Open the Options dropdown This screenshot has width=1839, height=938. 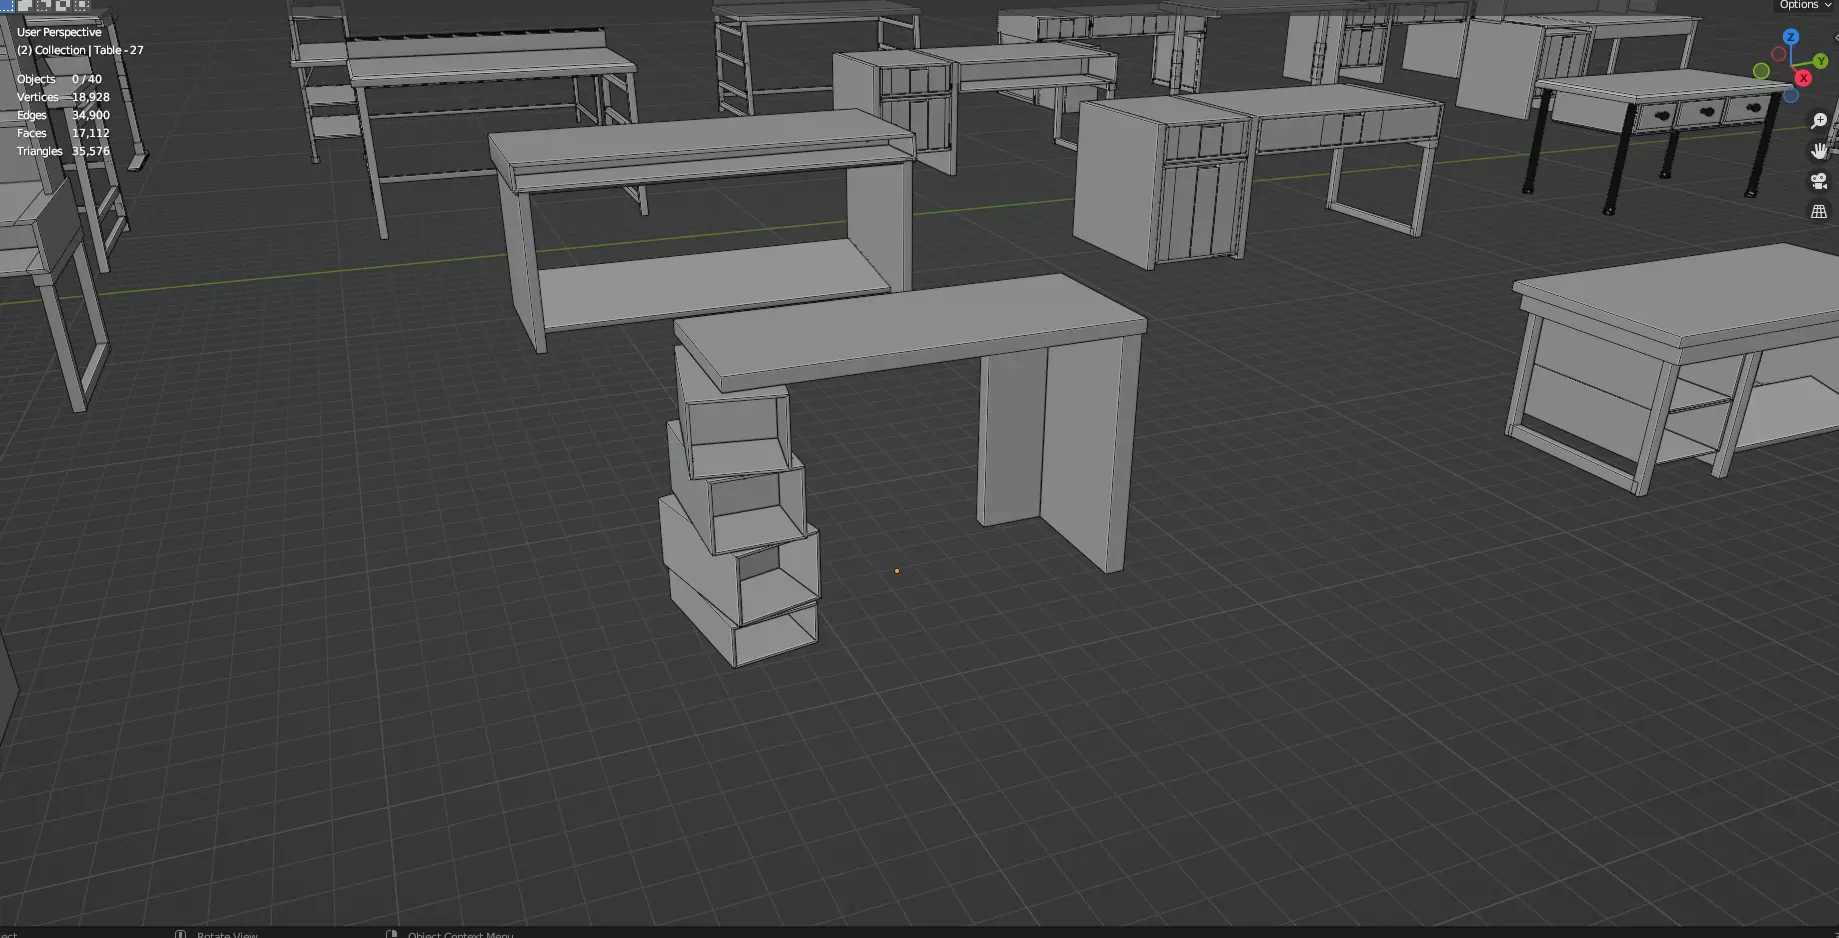pyautogui.click(x=1805, y=5)
